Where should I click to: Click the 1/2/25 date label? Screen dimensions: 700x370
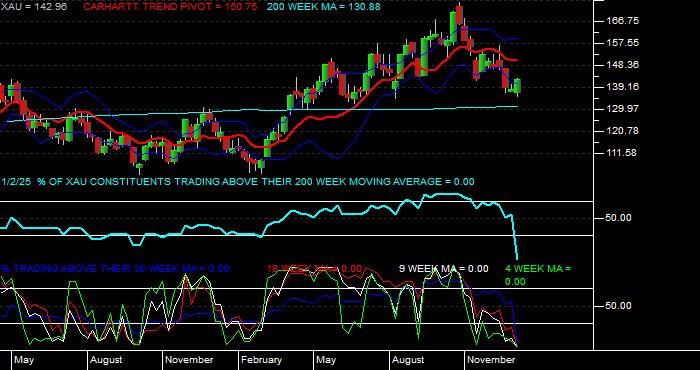point(16,182)
